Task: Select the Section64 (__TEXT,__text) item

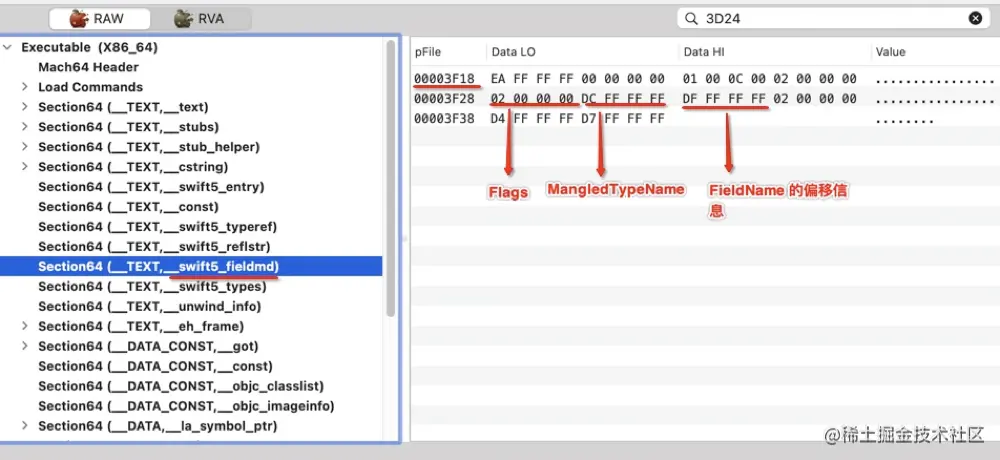Action: pyautogui.click(x=123, y=107)
